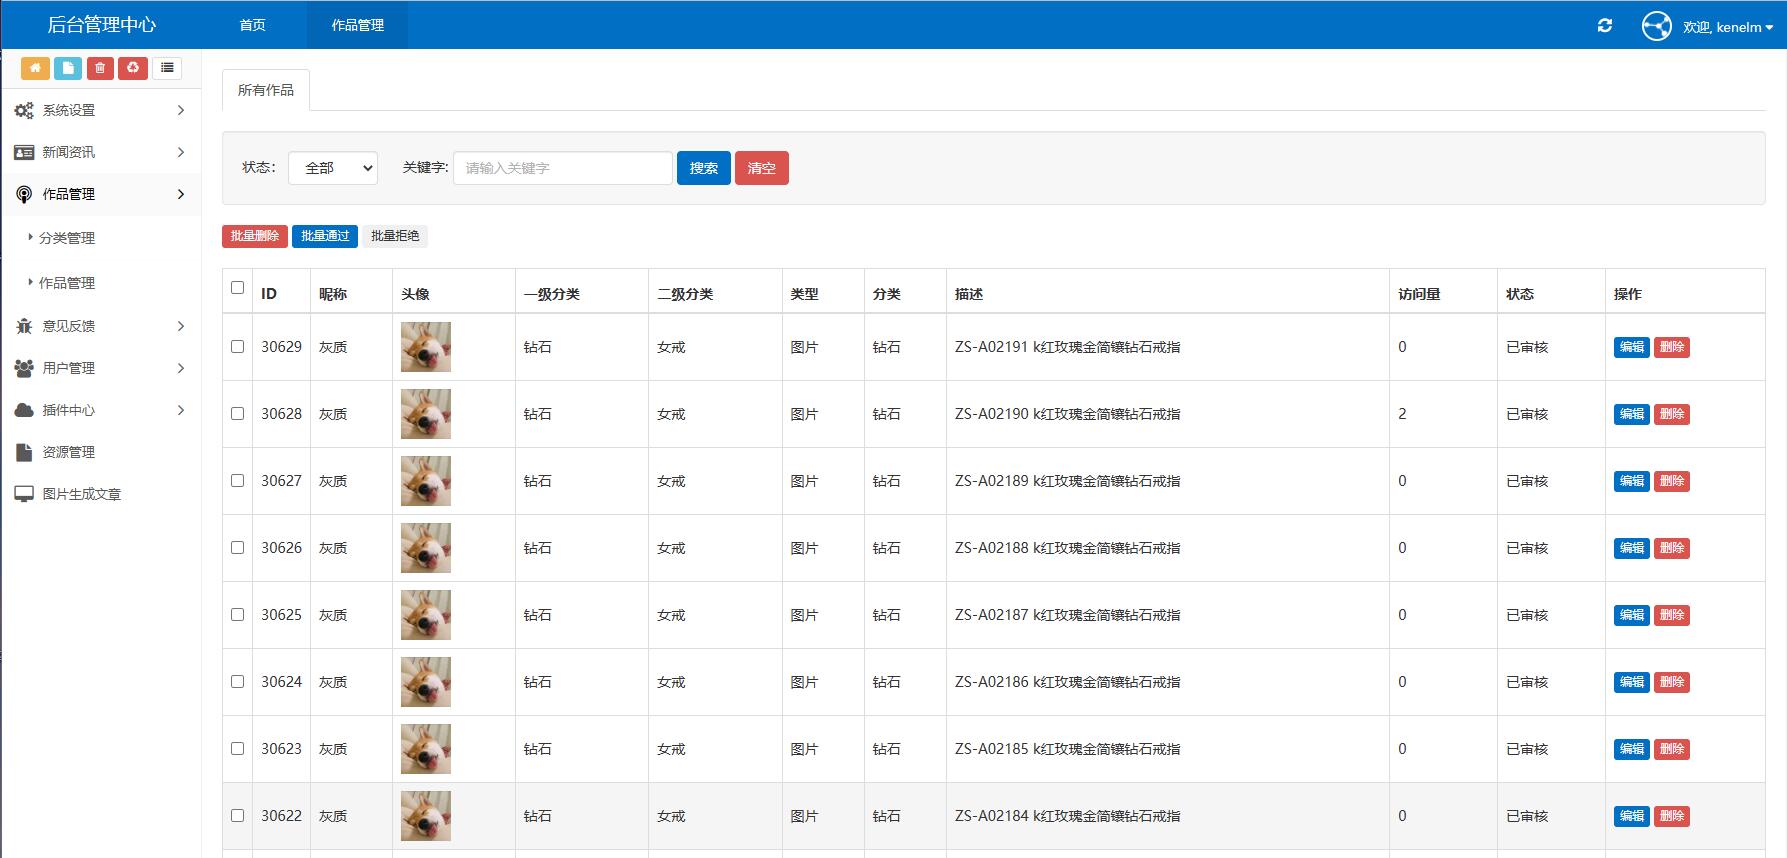1787x858 pixels.
Task: Click the red trash can icon button
Action: [x=100, y=68]
